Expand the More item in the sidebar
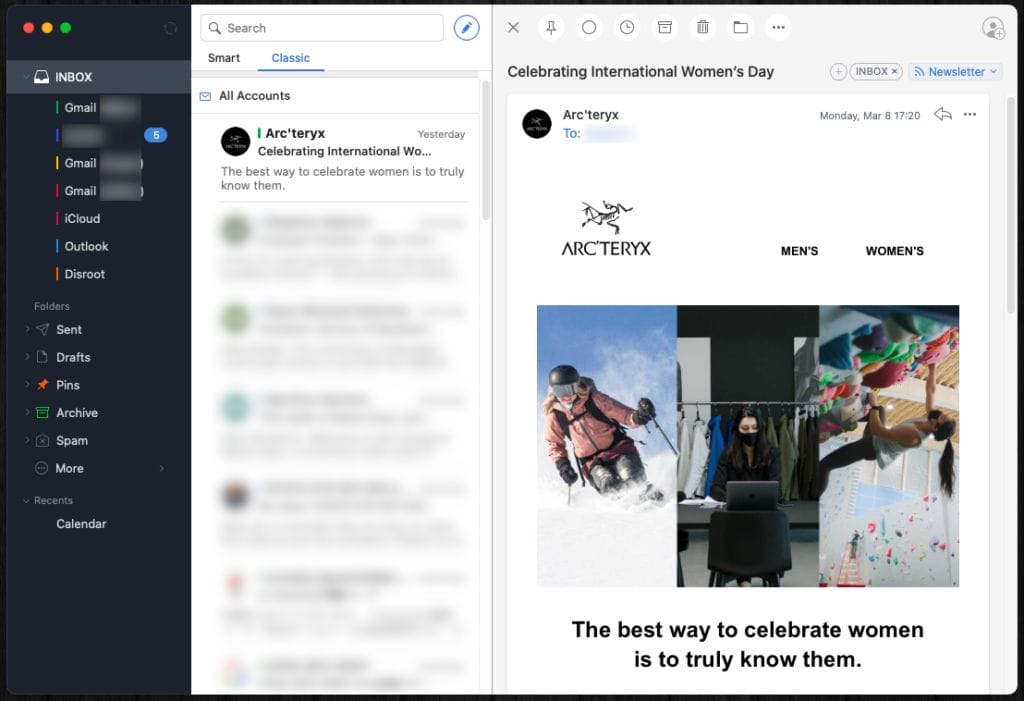Screen dimensions: 1024x701 [x=161, y=468]
